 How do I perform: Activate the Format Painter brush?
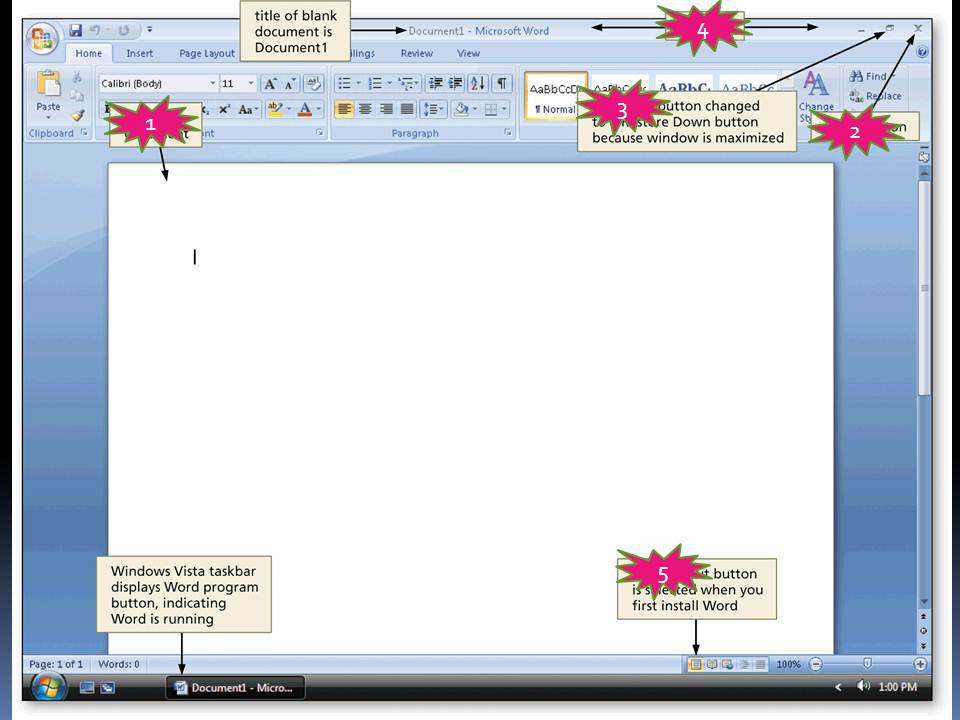pos(77,114)
